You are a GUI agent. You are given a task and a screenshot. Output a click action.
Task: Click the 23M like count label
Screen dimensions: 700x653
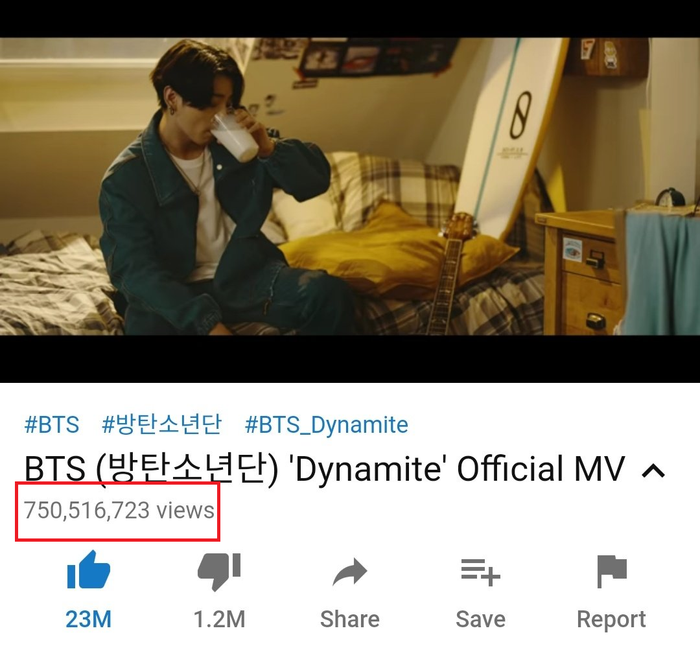pyautogui.click(x=88, y=620)
